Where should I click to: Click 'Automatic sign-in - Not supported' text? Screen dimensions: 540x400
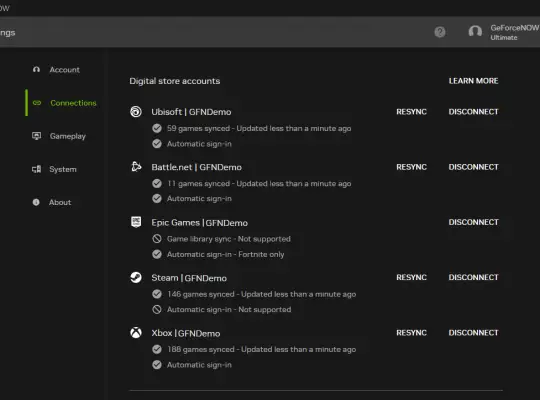point(229,309)
